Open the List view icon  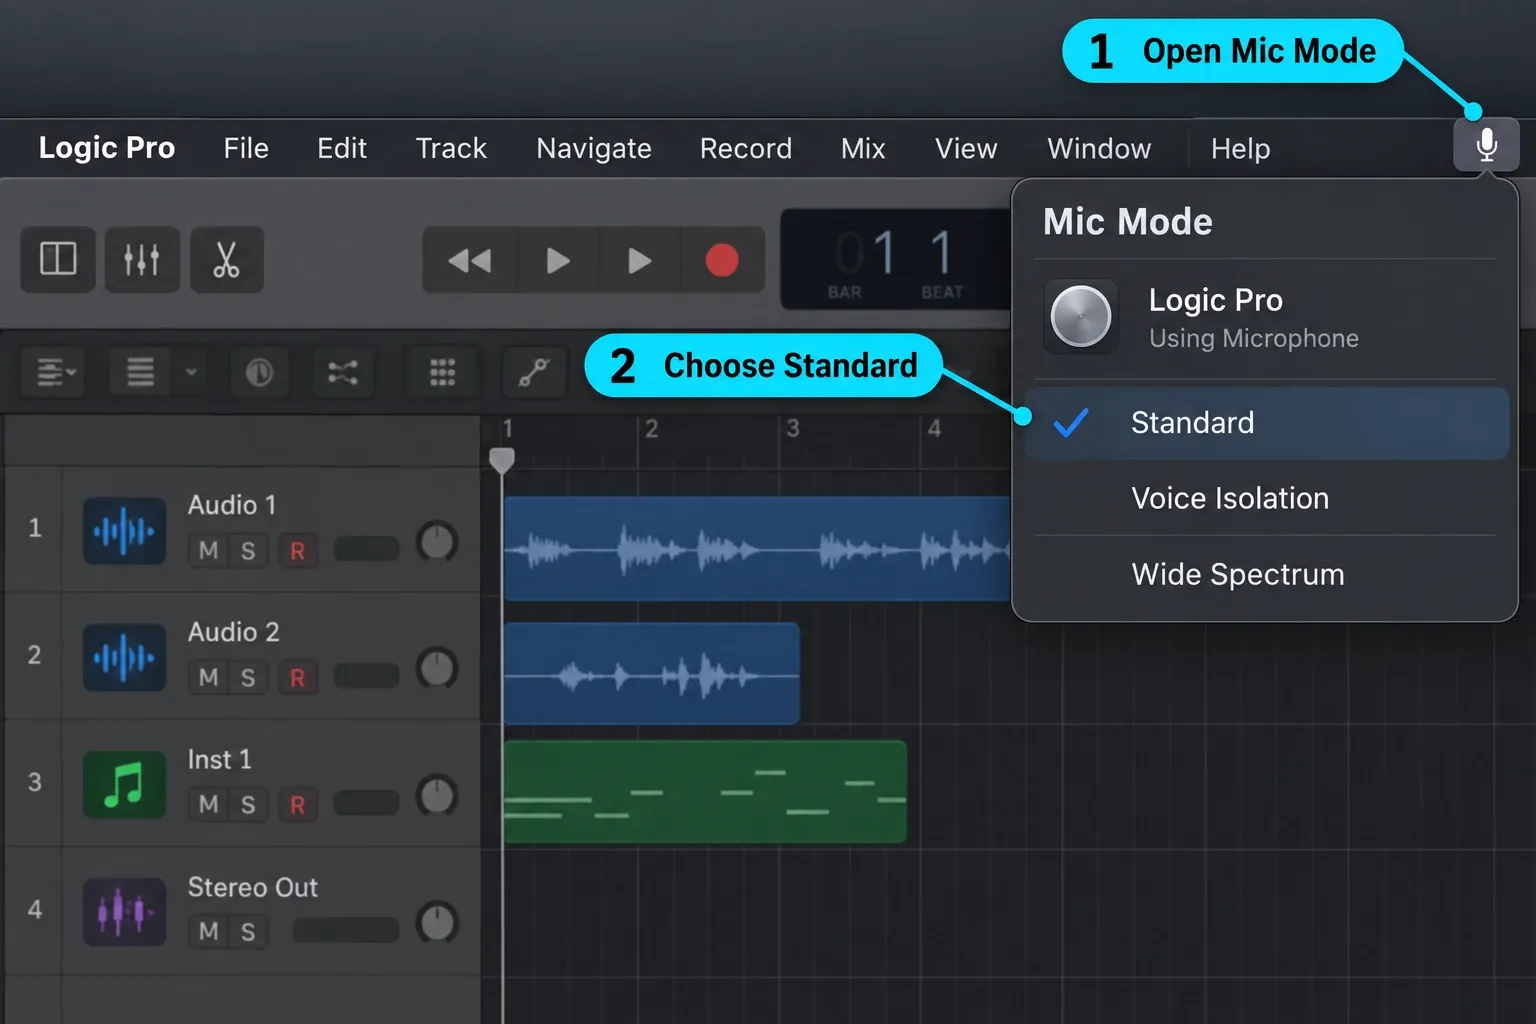click(140, 372)
